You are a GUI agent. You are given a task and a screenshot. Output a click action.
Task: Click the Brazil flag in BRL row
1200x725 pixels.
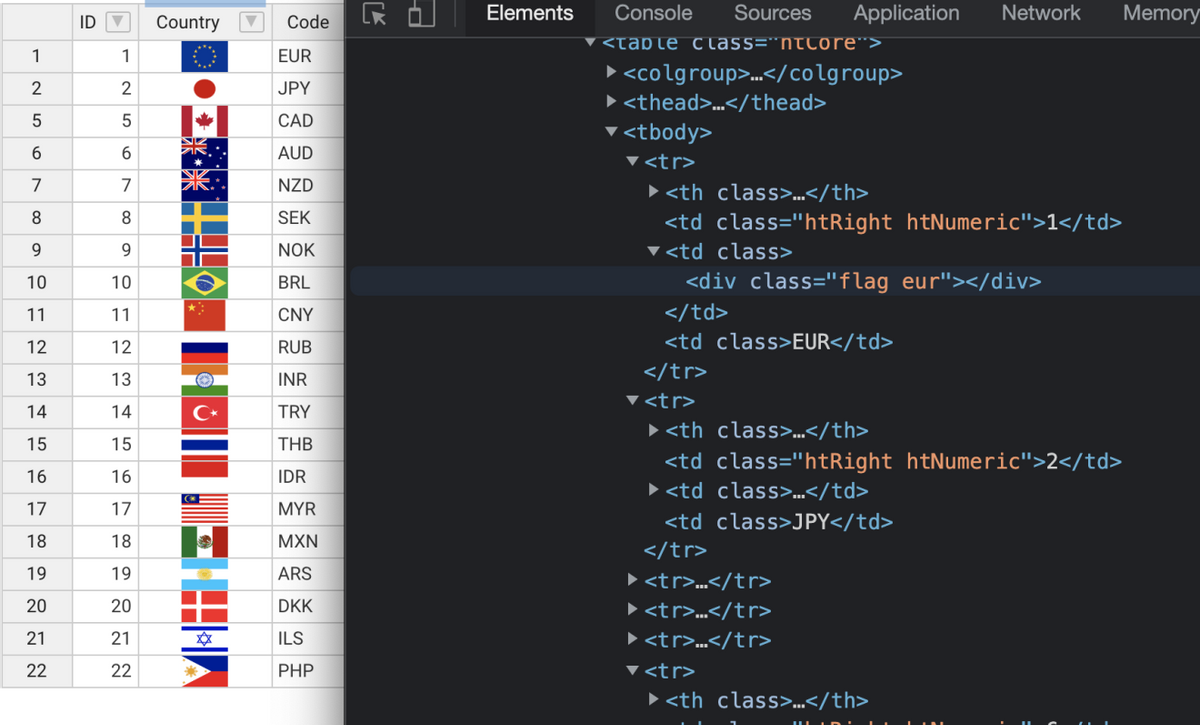[204, 282]
